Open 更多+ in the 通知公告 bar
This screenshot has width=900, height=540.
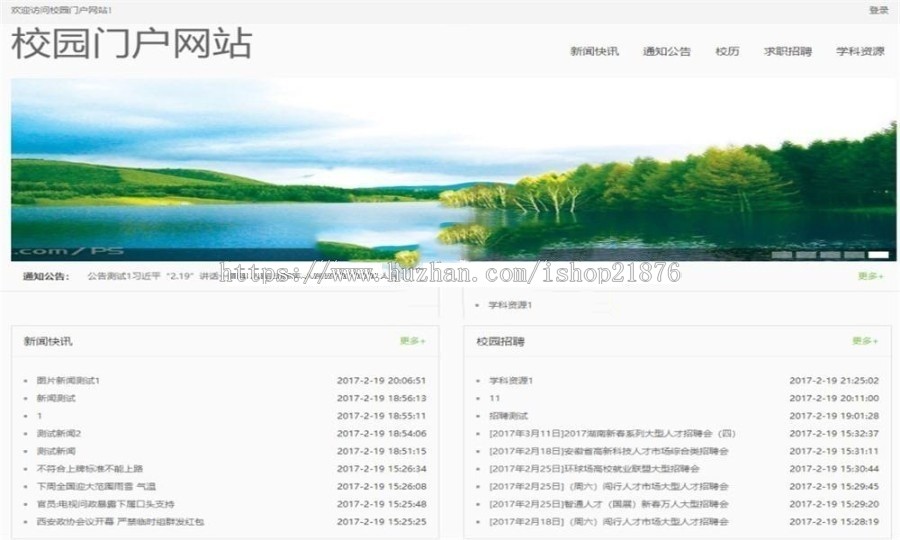[870, 276]
